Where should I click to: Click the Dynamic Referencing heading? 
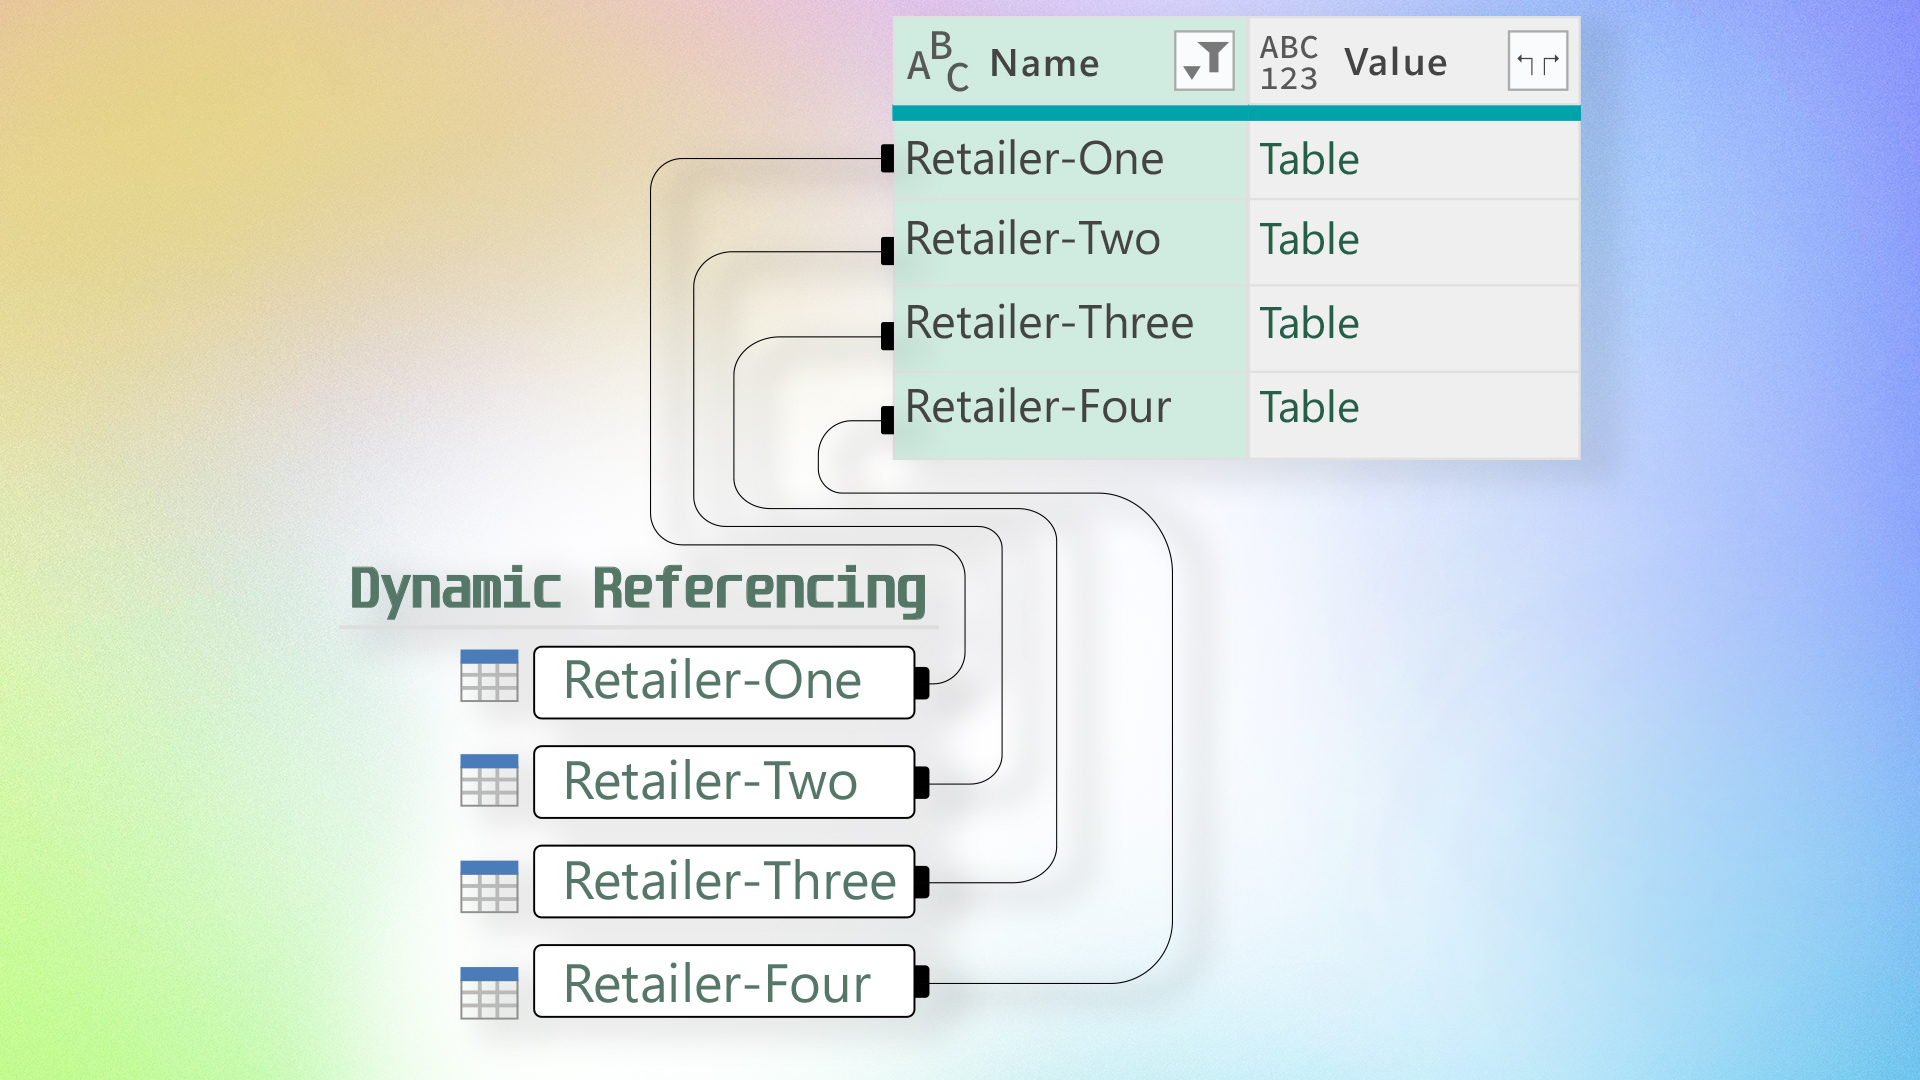click(x=638, y=590)
